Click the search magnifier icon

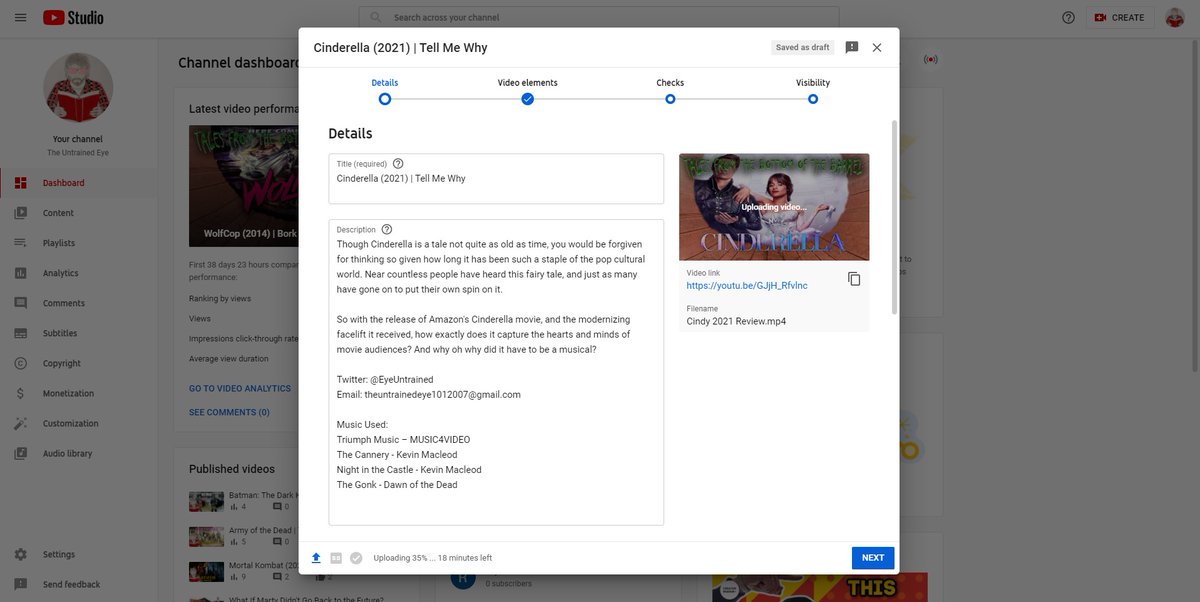(x=376, y=17)
